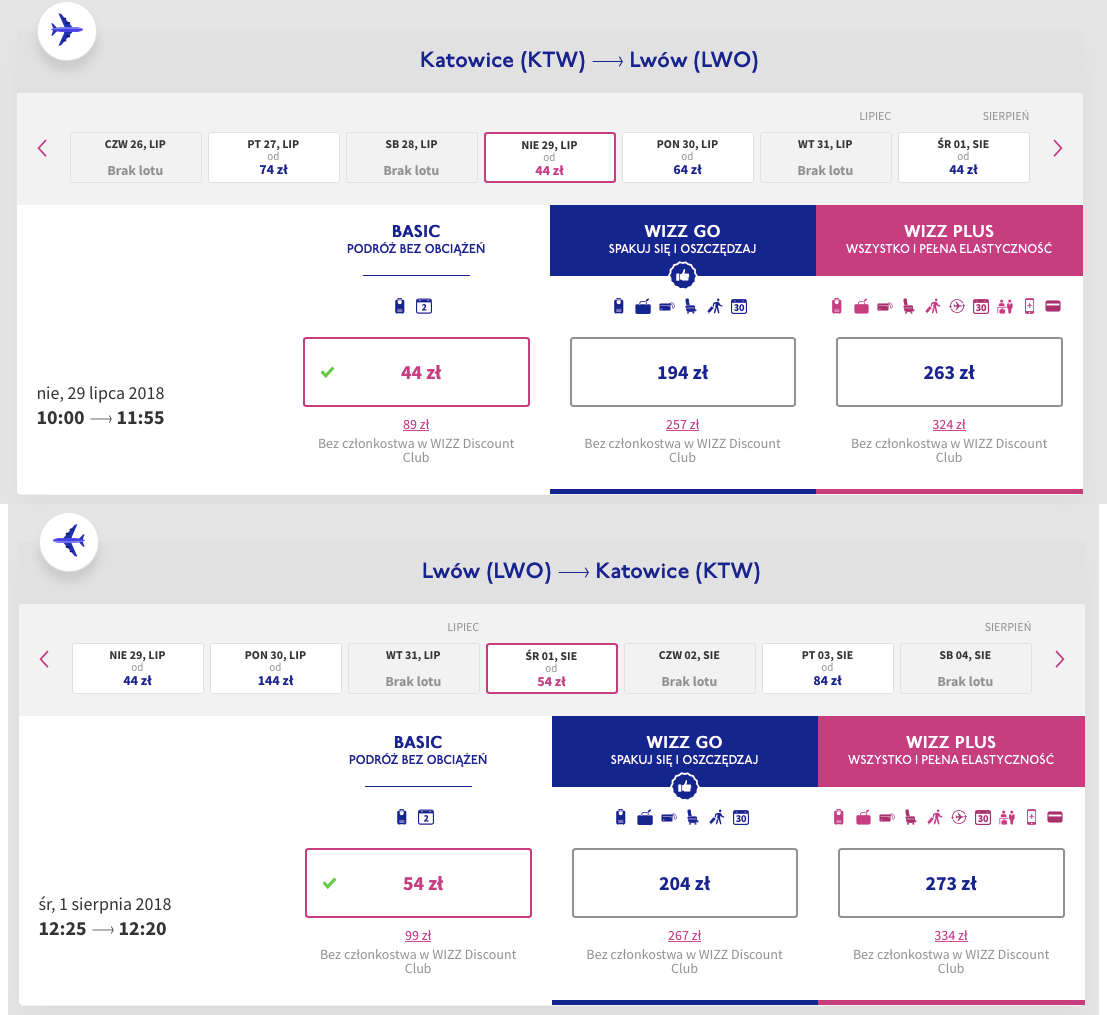The image size is (1107, 1015).
Task: Open the 334 zł non-member price link
Action: (951, 936)
